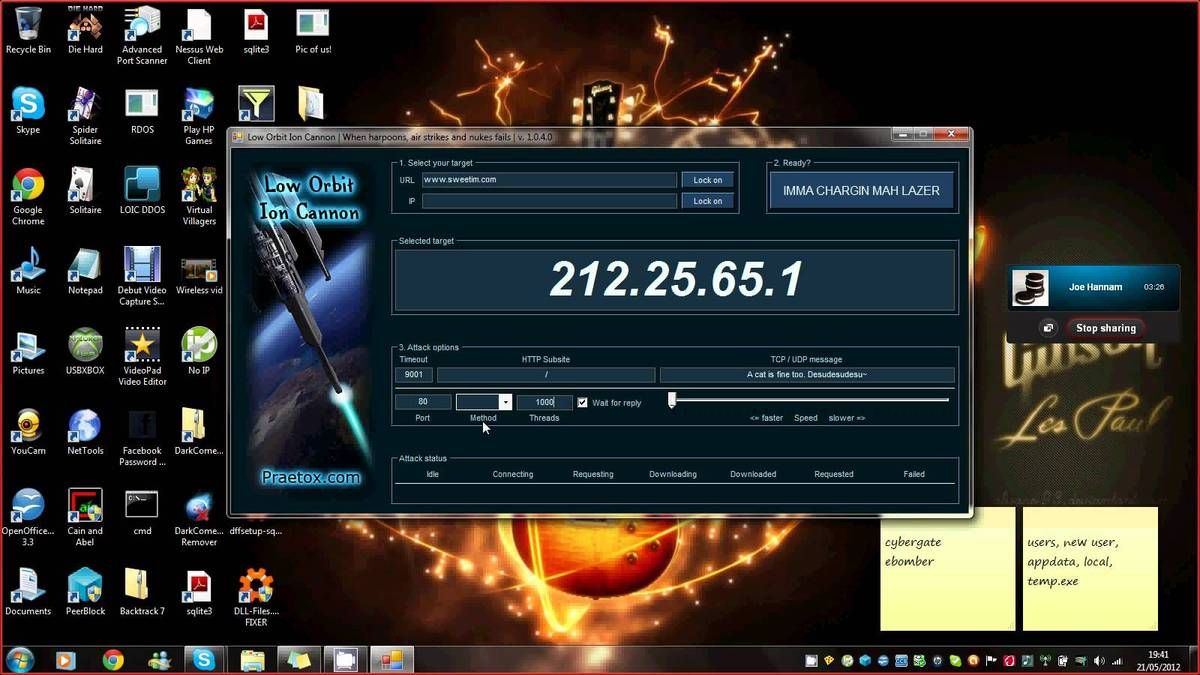This screenshot has width=1200, height=675.
Task: Open the Backtrack 7 folder icon
Action: tap(142, 591)
